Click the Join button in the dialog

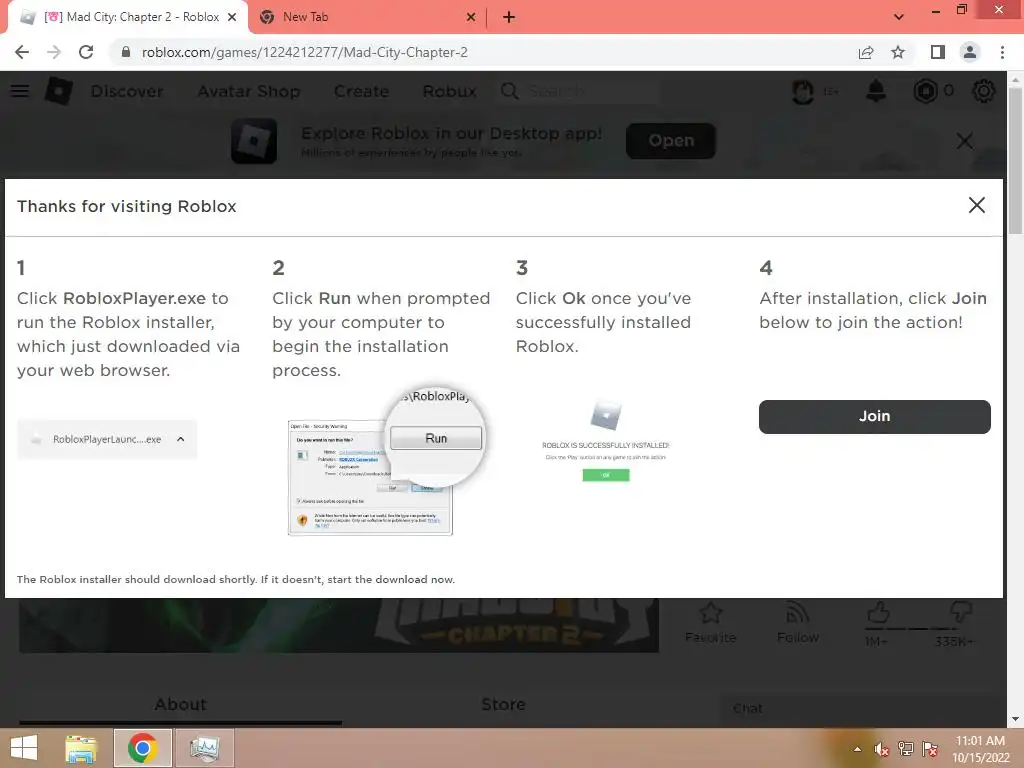click(x=874, y=417)
